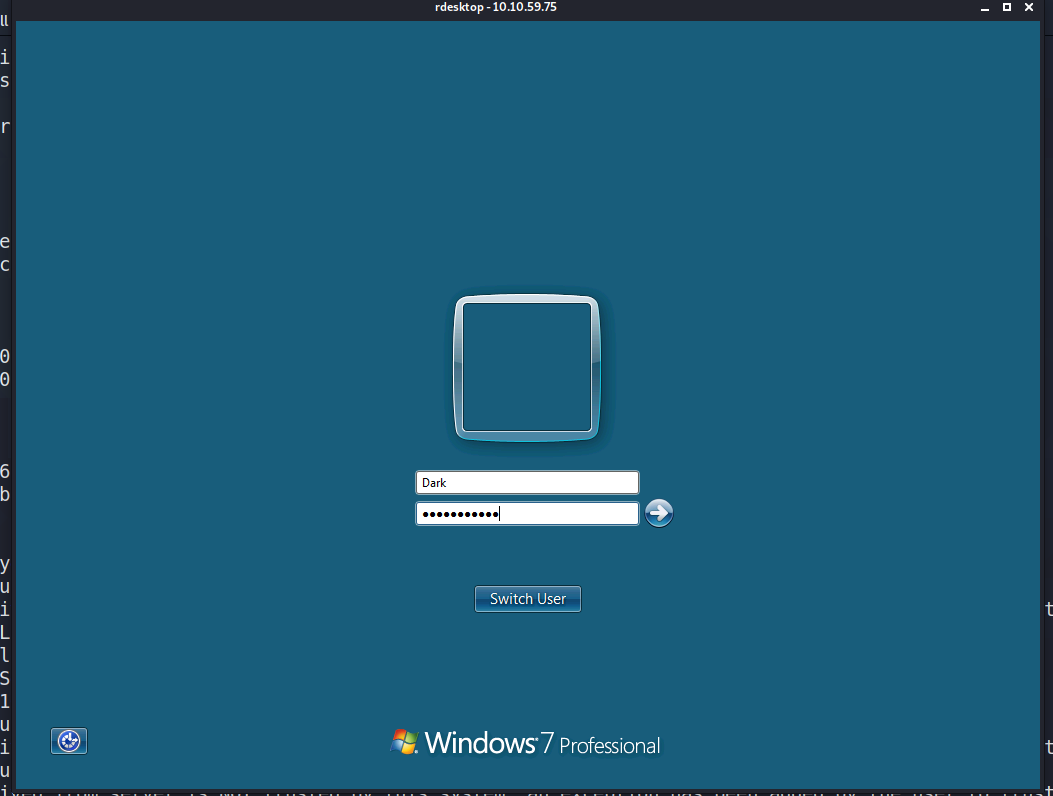This screenshot has width=1053, height=796.
Task: Click the Switch User button
Action: click(528, 599)
